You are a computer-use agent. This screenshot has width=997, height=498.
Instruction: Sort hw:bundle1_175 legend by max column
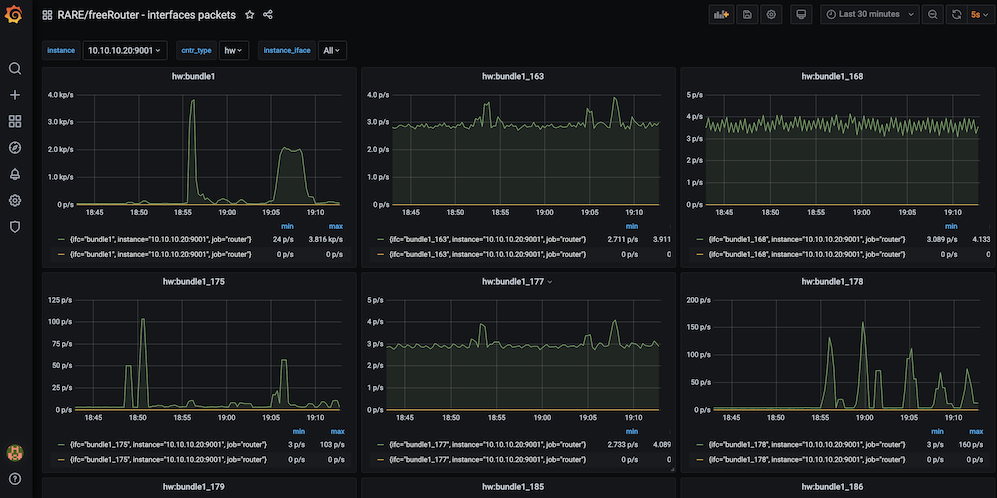pyautogui.click(x=337, y=431)
